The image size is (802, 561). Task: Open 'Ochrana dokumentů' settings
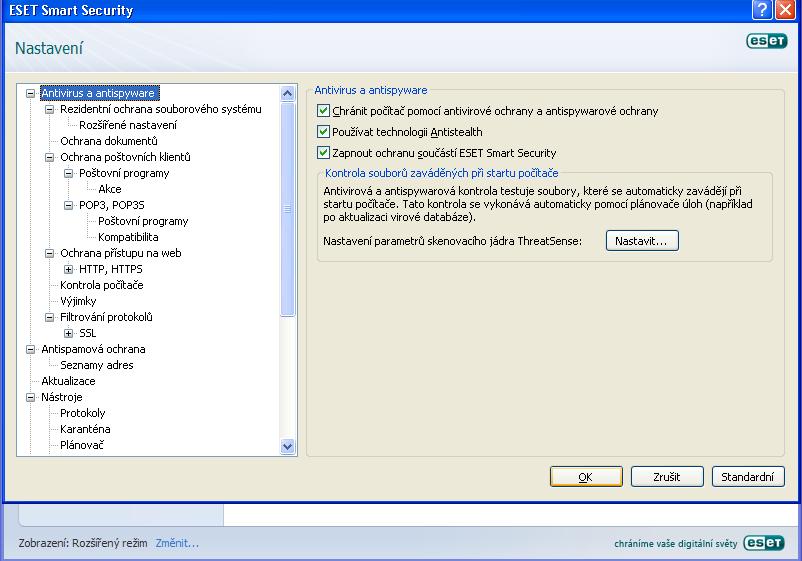click(109, 141)
